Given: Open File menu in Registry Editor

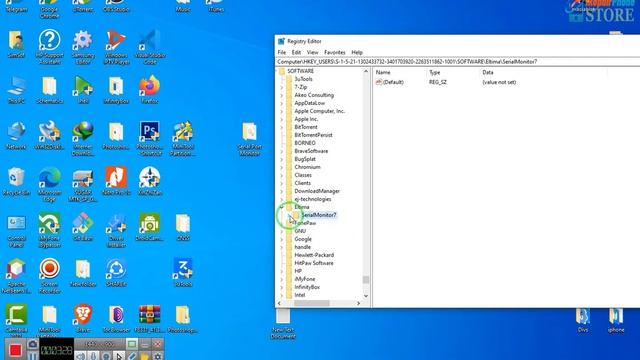Looking at the screenshot, I should tap(282, 52).
